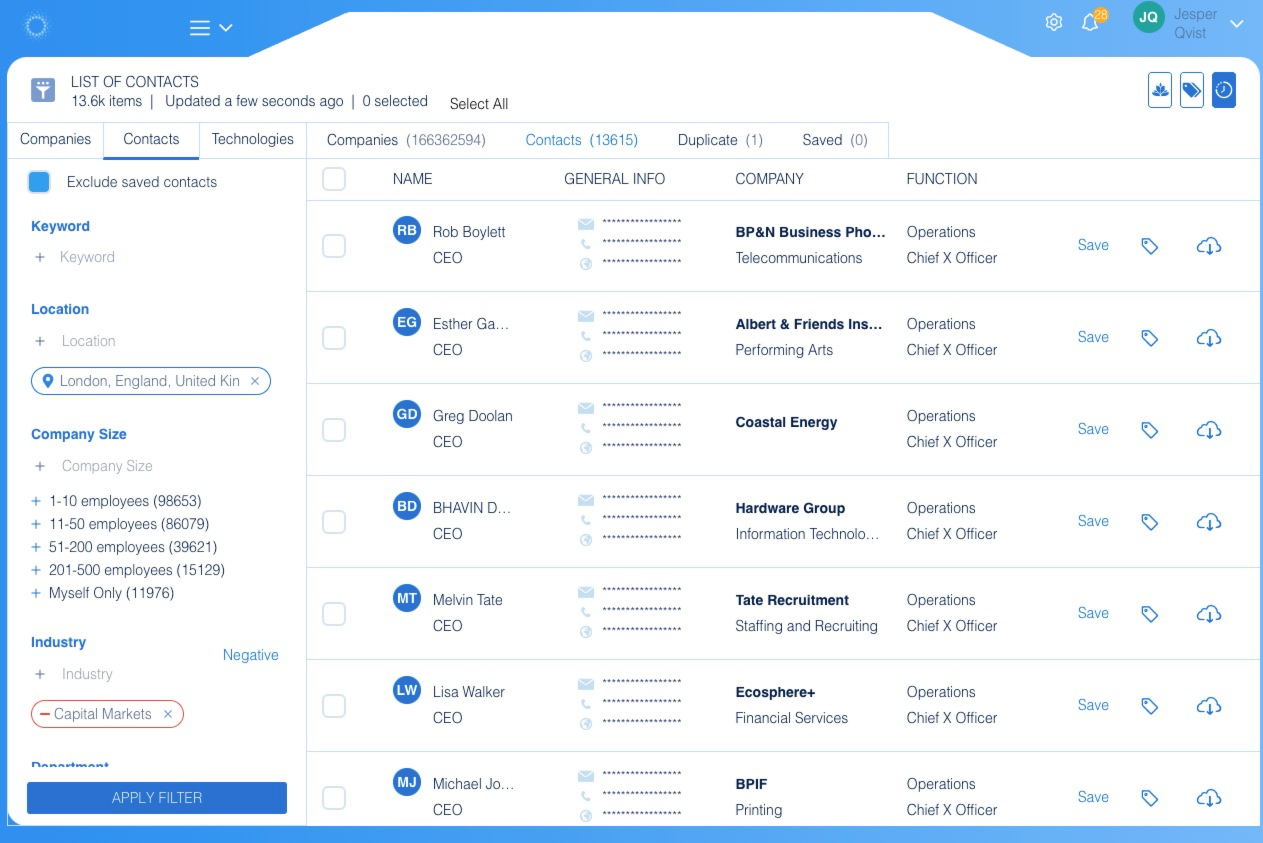Click the history clock icon in top right
This screenshot has height=843, width=1263.
(1223, 90)
